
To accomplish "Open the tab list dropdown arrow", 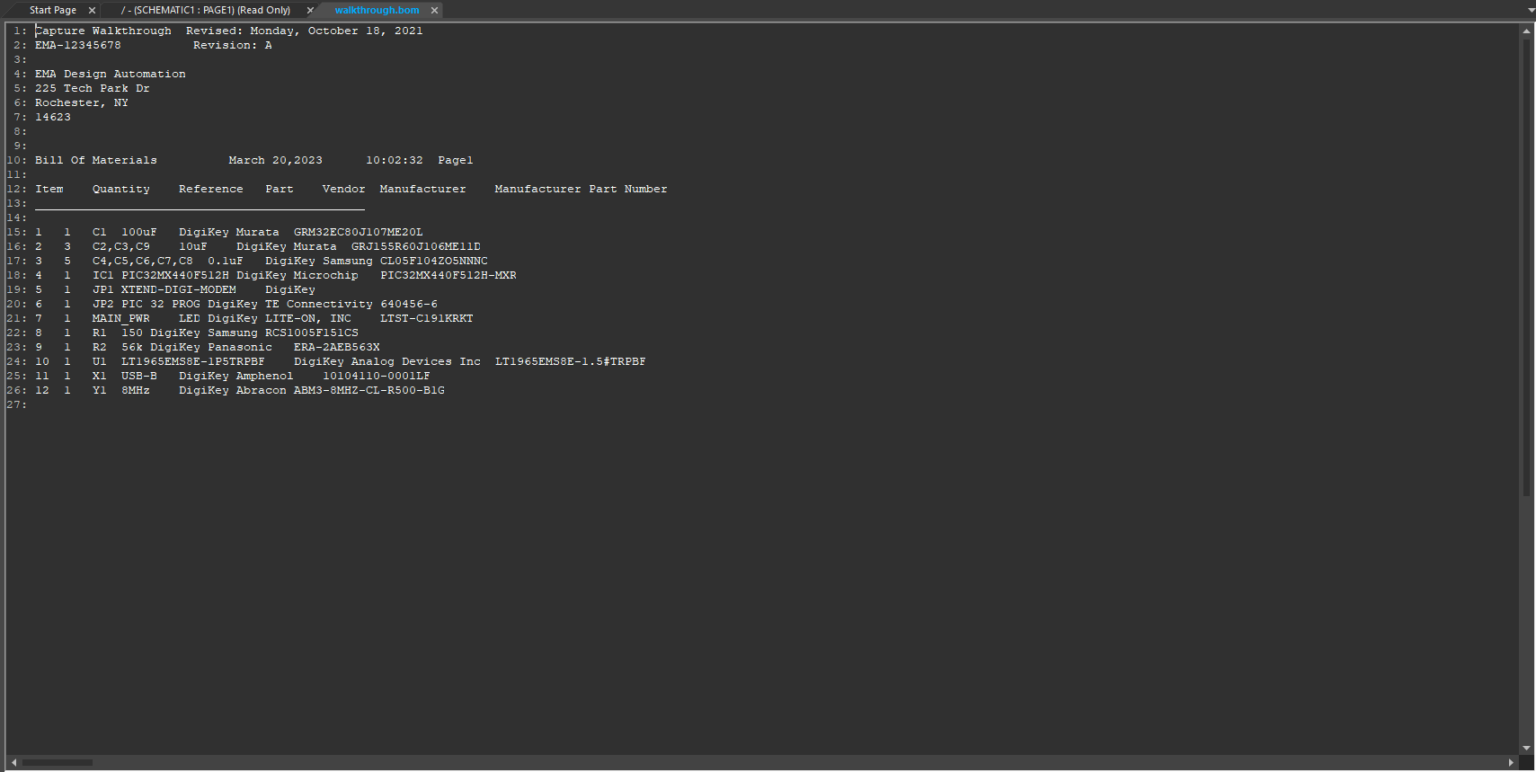I will point(1528,10).
